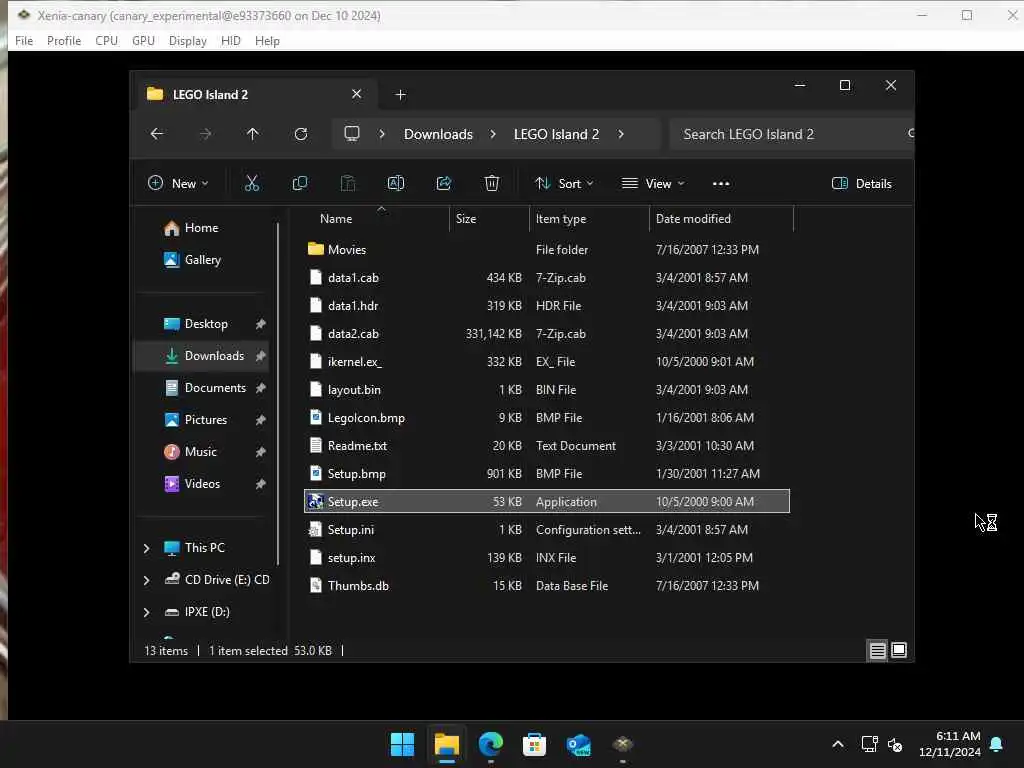
Task: Open Microsoft Store from taskbar
Action: pyautogui.click(x=534, y=744)
